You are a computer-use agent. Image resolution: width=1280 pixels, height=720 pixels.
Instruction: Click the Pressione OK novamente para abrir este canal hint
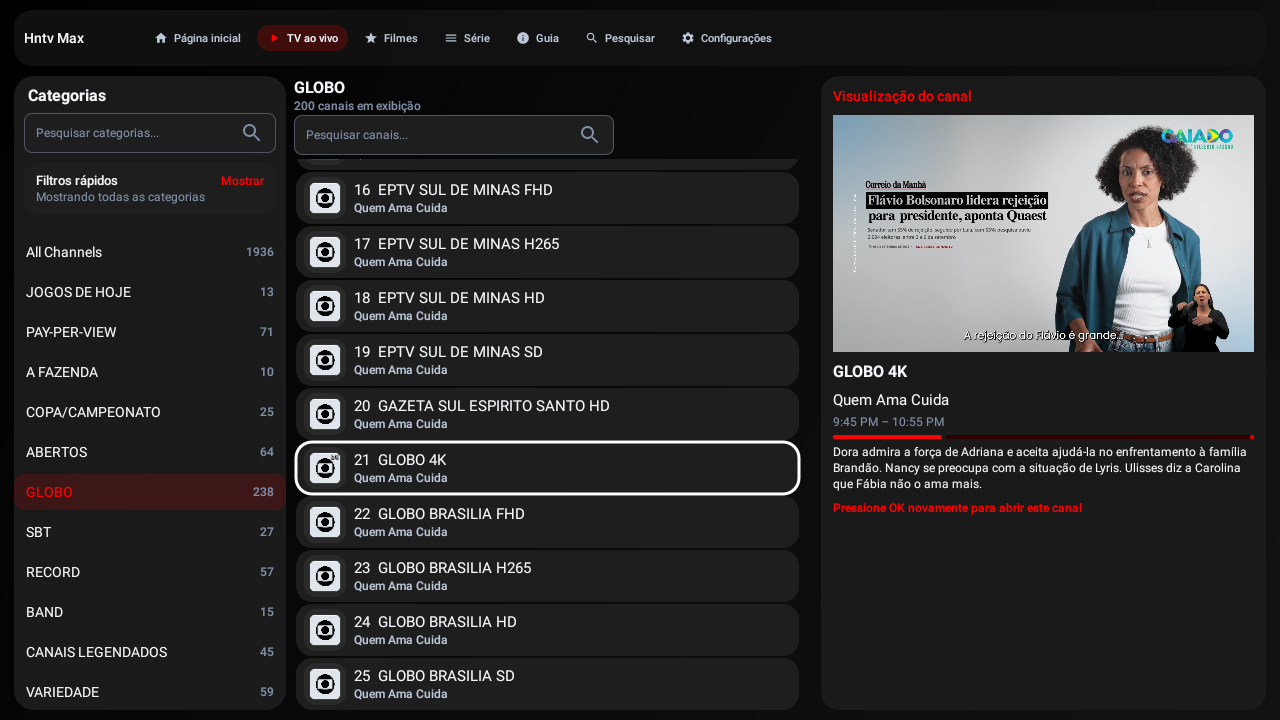pos(957,508)
